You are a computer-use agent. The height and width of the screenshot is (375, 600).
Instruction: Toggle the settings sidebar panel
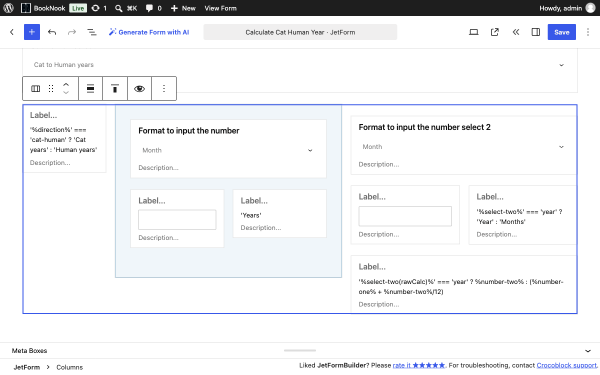pos(536,32)
